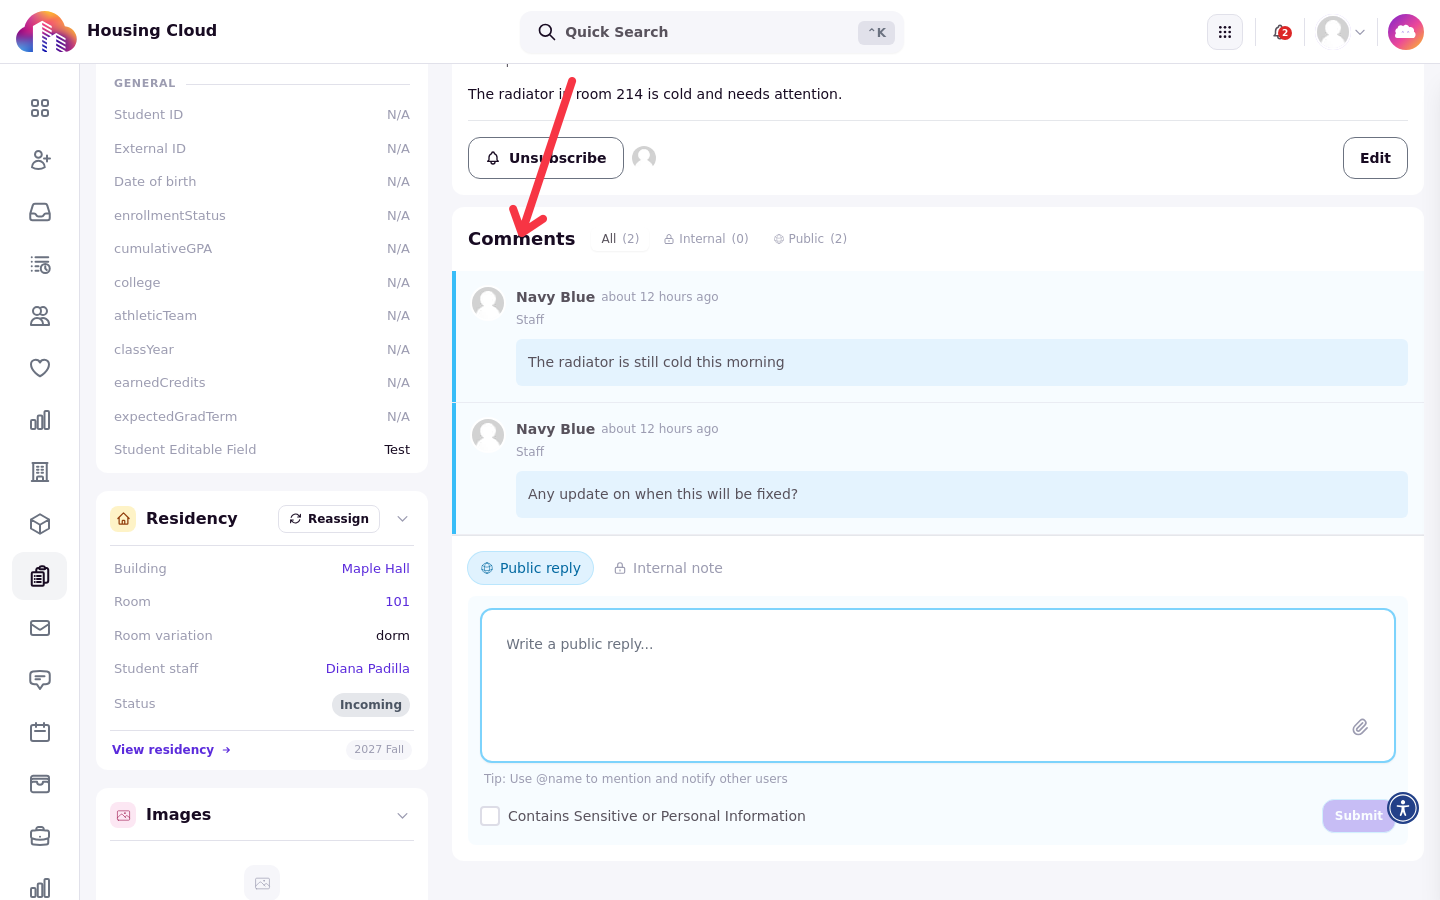Click the cube package sidebar icon
This screenshot has width=1440, height=900.
40,524
